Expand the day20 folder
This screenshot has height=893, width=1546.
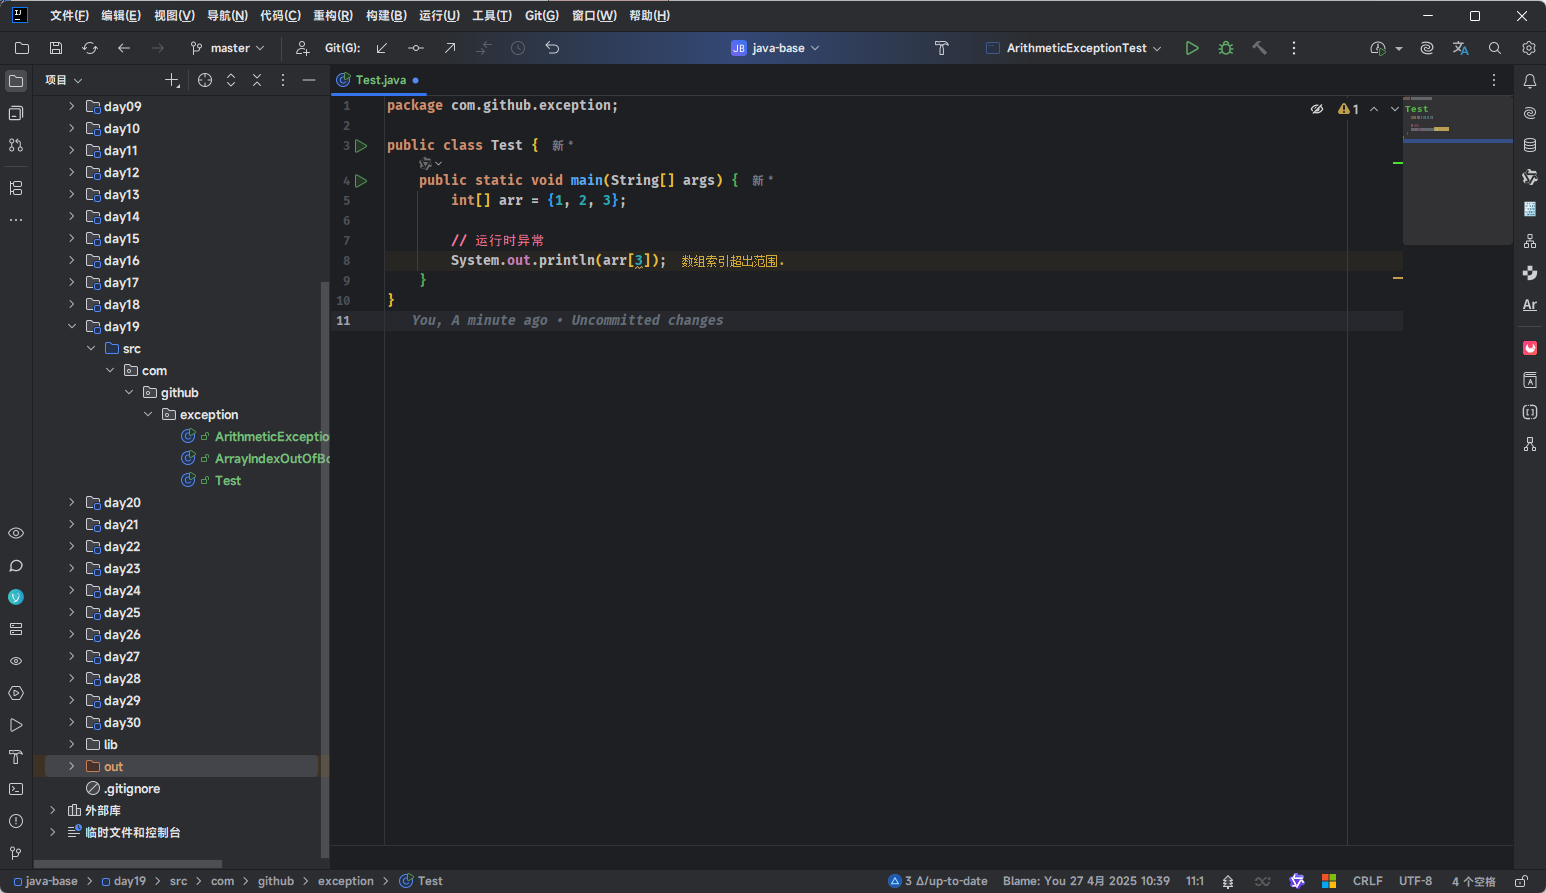[71, 502]
